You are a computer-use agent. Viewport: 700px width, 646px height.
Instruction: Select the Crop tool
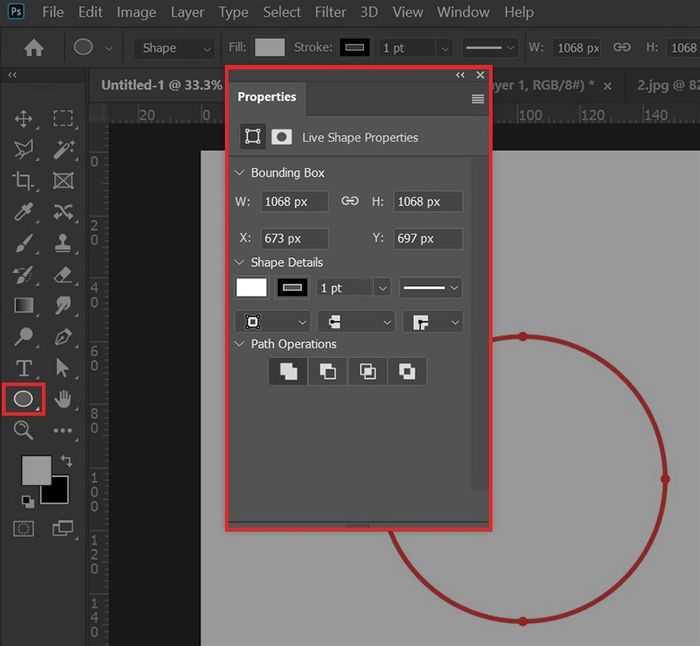[x=23, y=181]
